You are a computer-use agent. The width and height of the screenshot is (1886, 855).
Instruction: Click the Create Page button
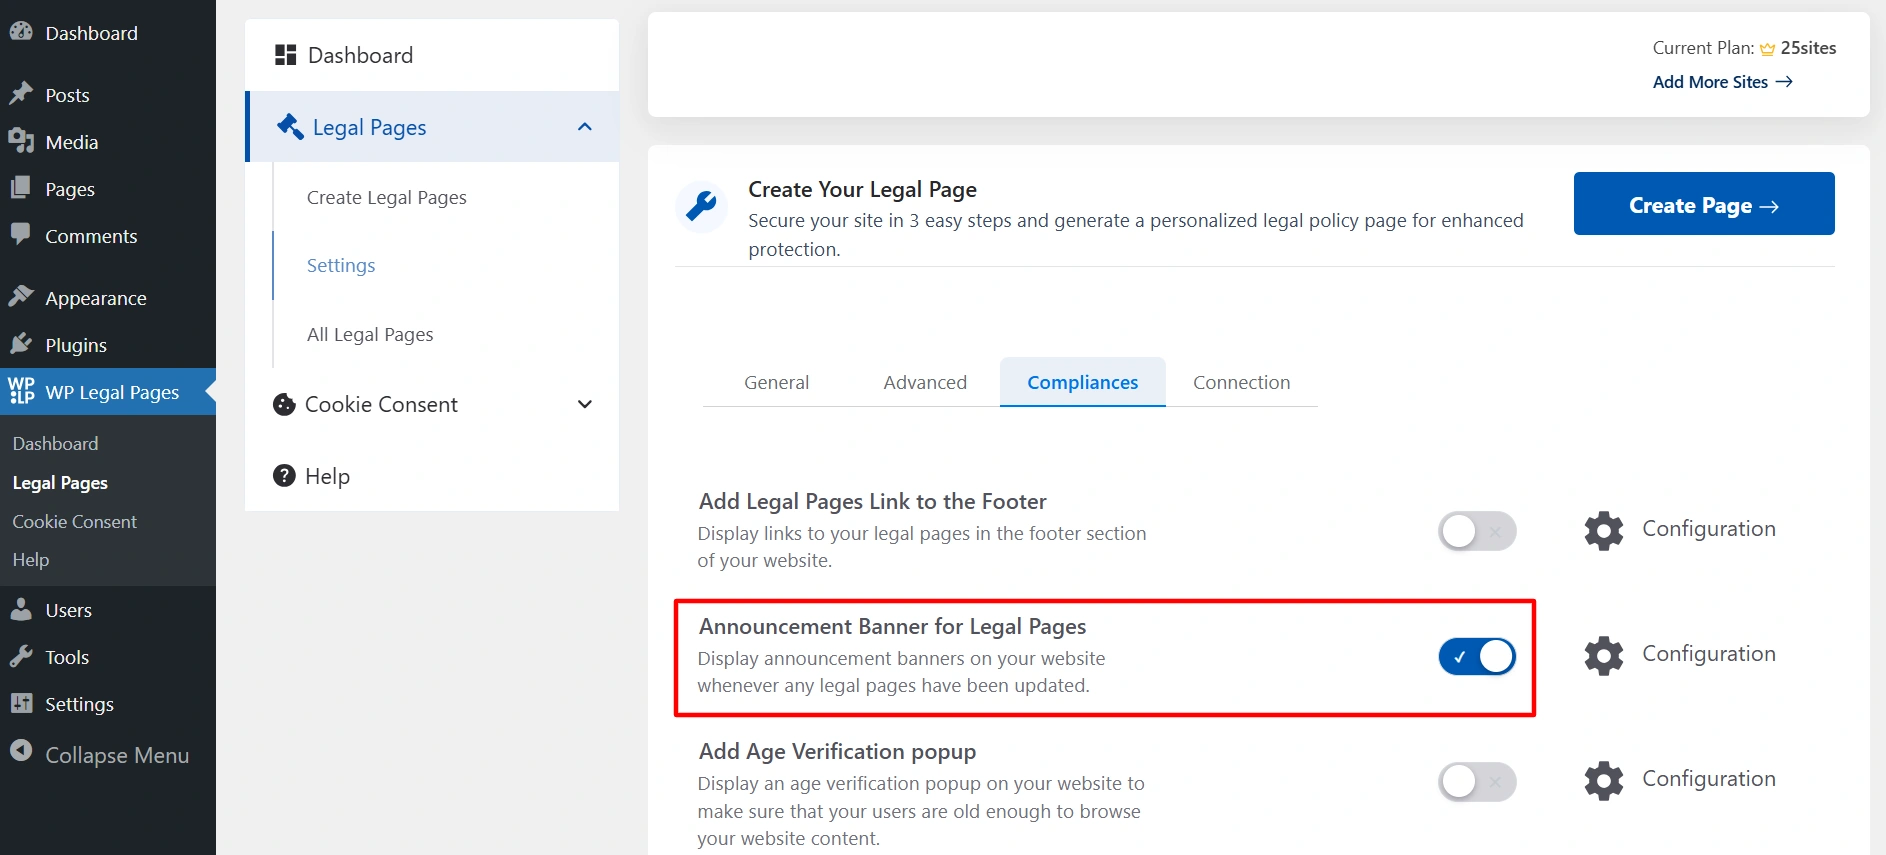(x=1704, y=204)
